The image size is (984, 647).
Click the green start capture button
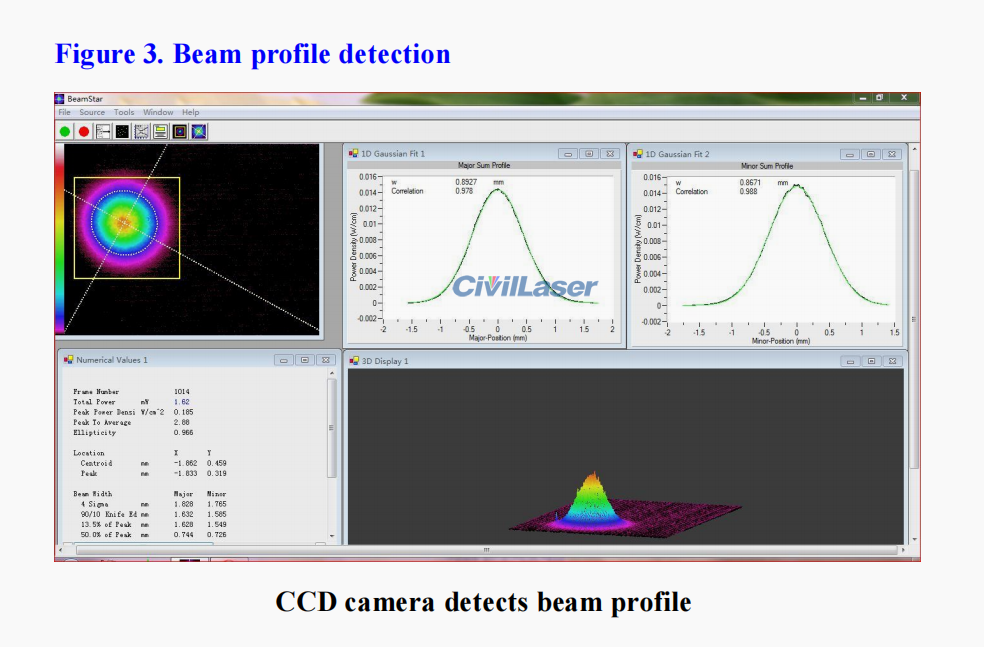point(65,132)
